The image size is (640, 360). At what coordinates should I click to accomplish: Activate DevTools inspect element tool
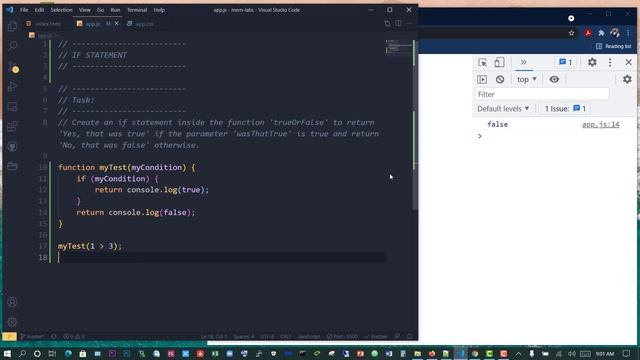click(x=482, y=62)
